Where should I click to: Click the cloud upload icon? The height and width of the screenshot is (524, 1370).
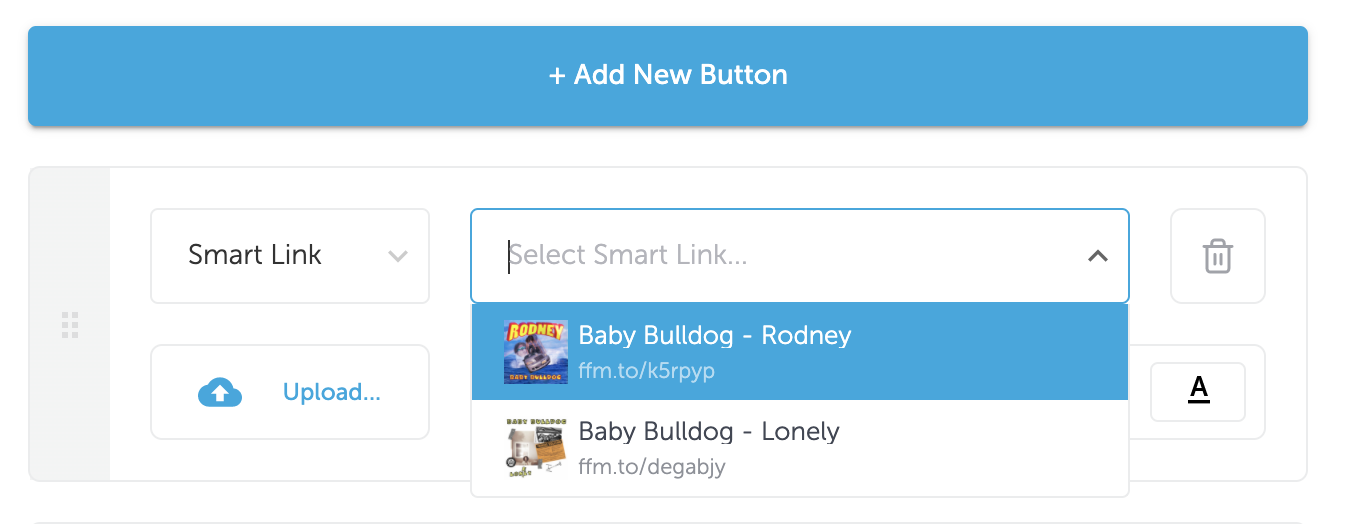click(220, 393)
